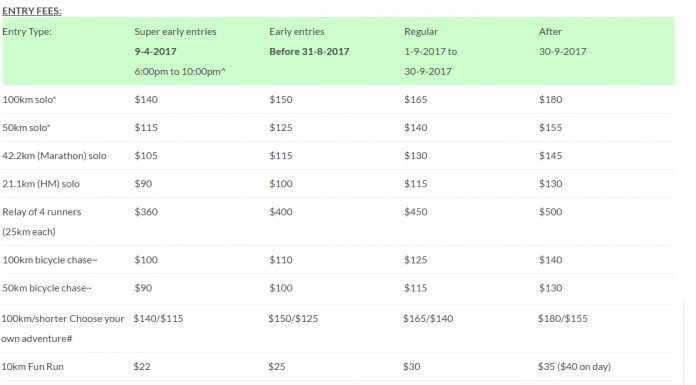This screenshot has width=696, height=385.
Task: Select the Super early entries column header
Action: point(175,32)
